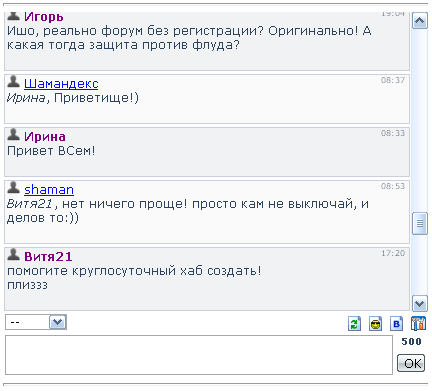Open the '--' dropdown selector

point(36,322)
